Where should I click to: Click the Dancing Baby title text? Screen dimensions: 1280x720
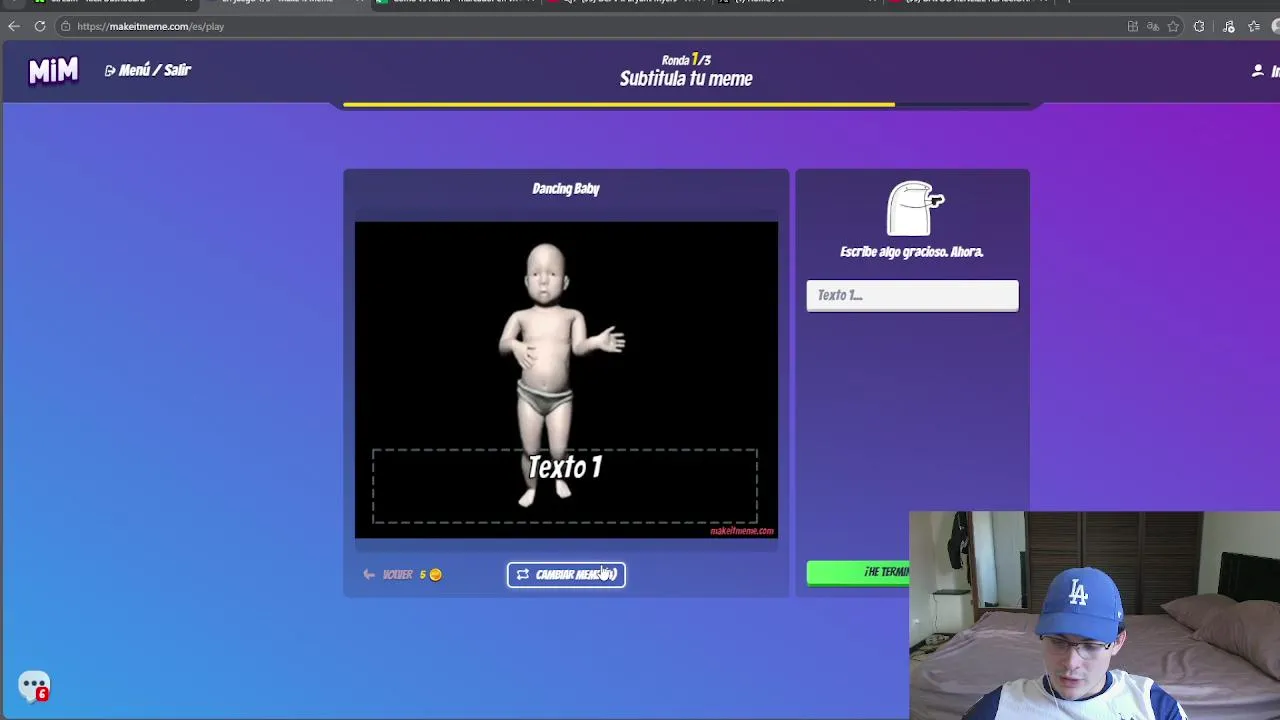coord(566,188)
